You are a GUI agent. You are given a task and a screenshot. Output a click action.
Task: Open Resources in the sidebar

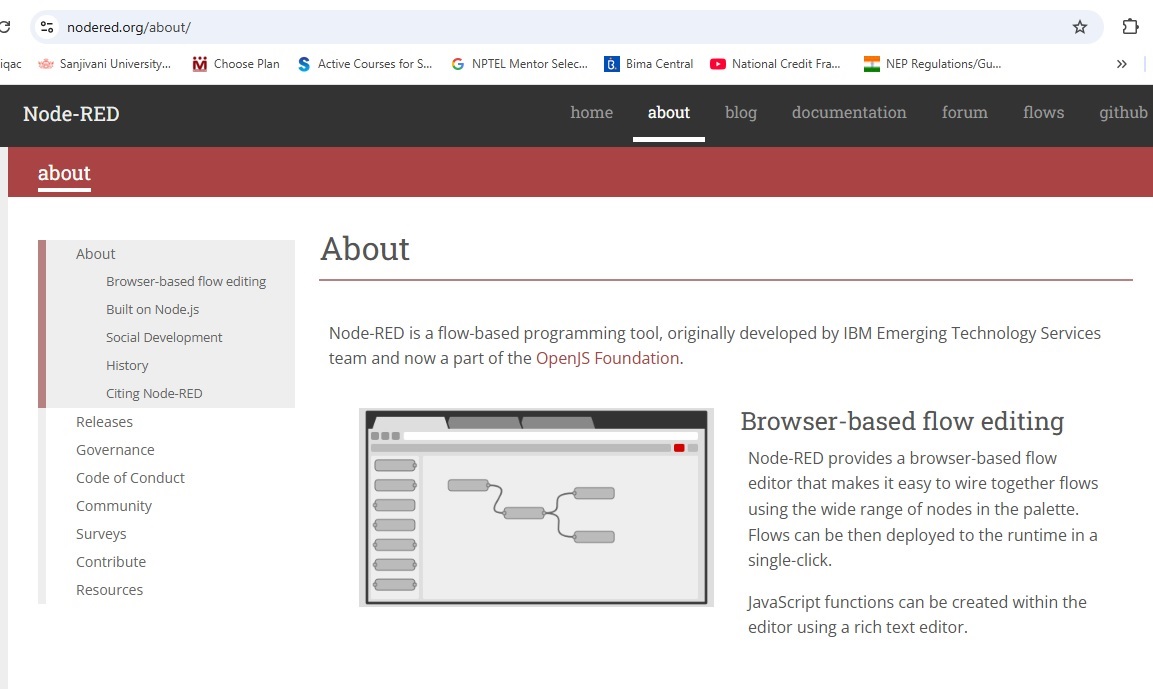tap(110, 590)
